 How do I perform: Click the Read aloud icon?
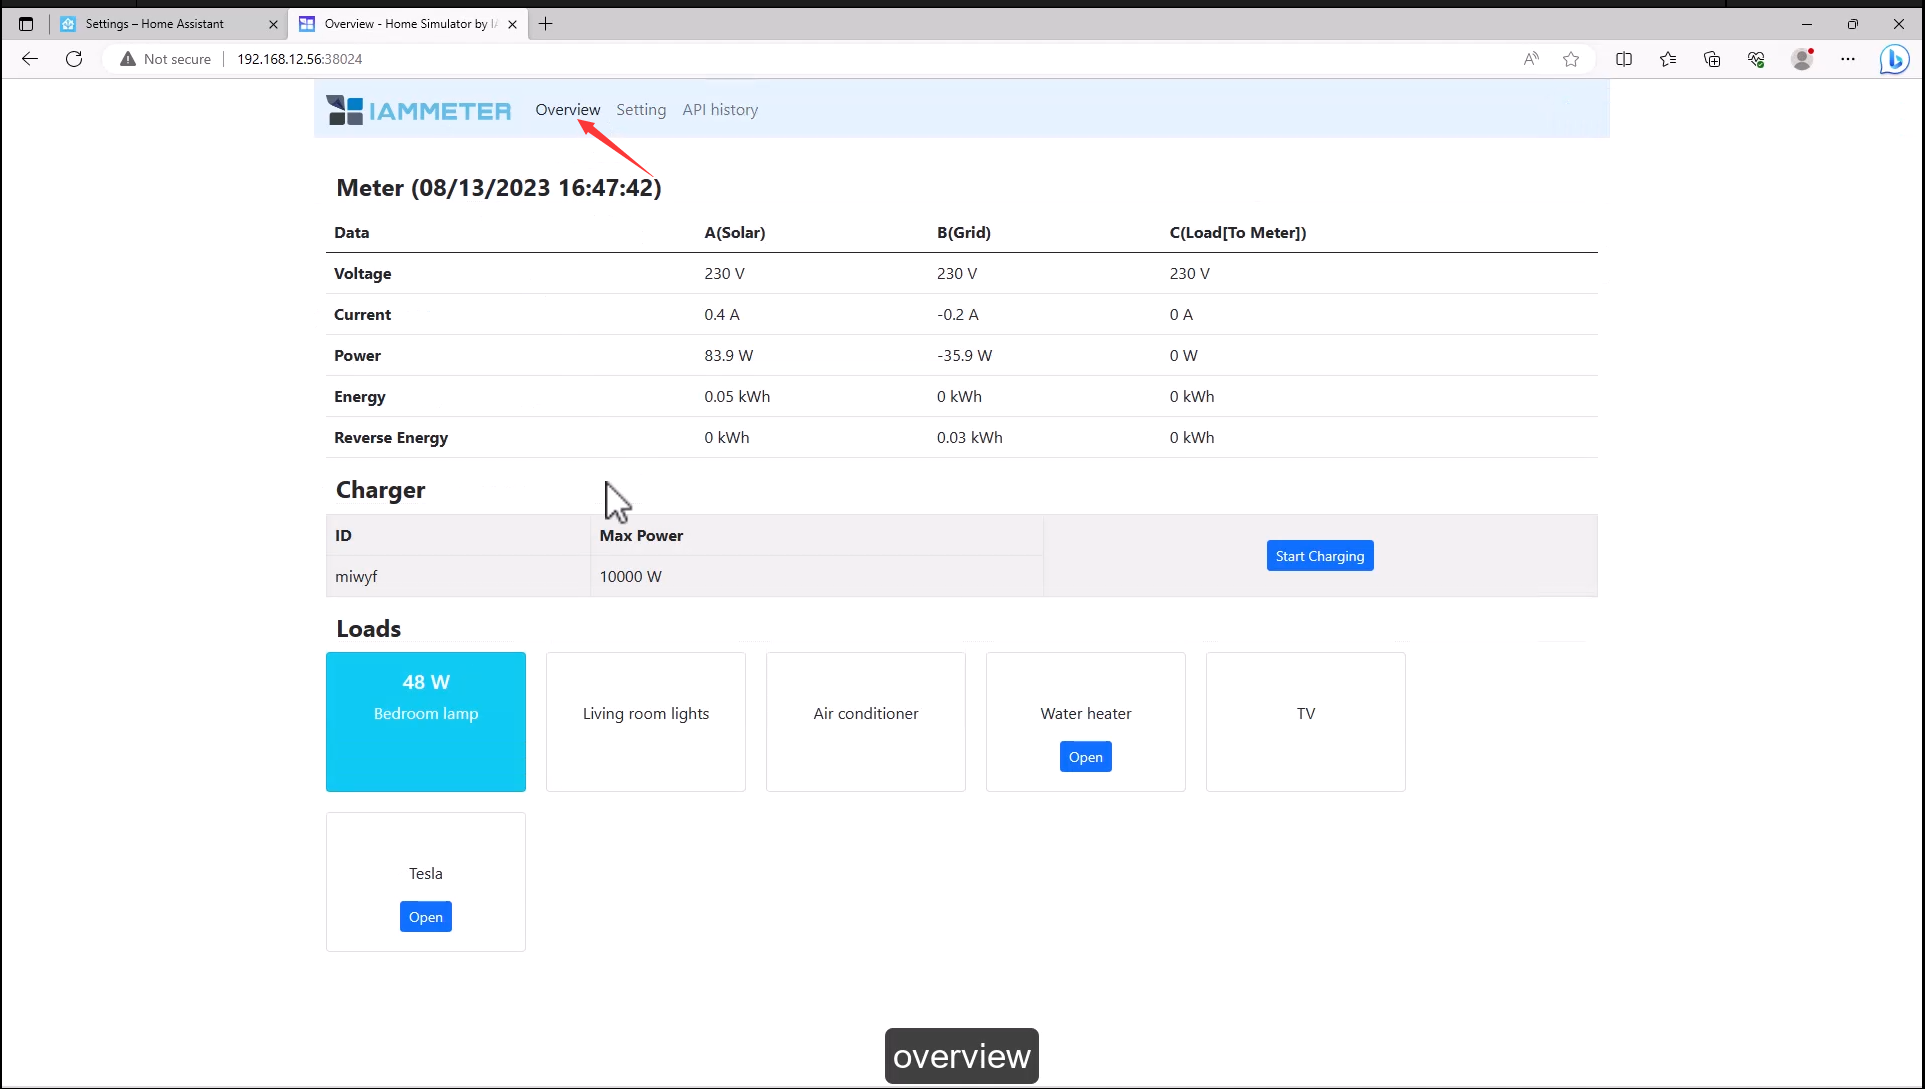point(1531,59)
